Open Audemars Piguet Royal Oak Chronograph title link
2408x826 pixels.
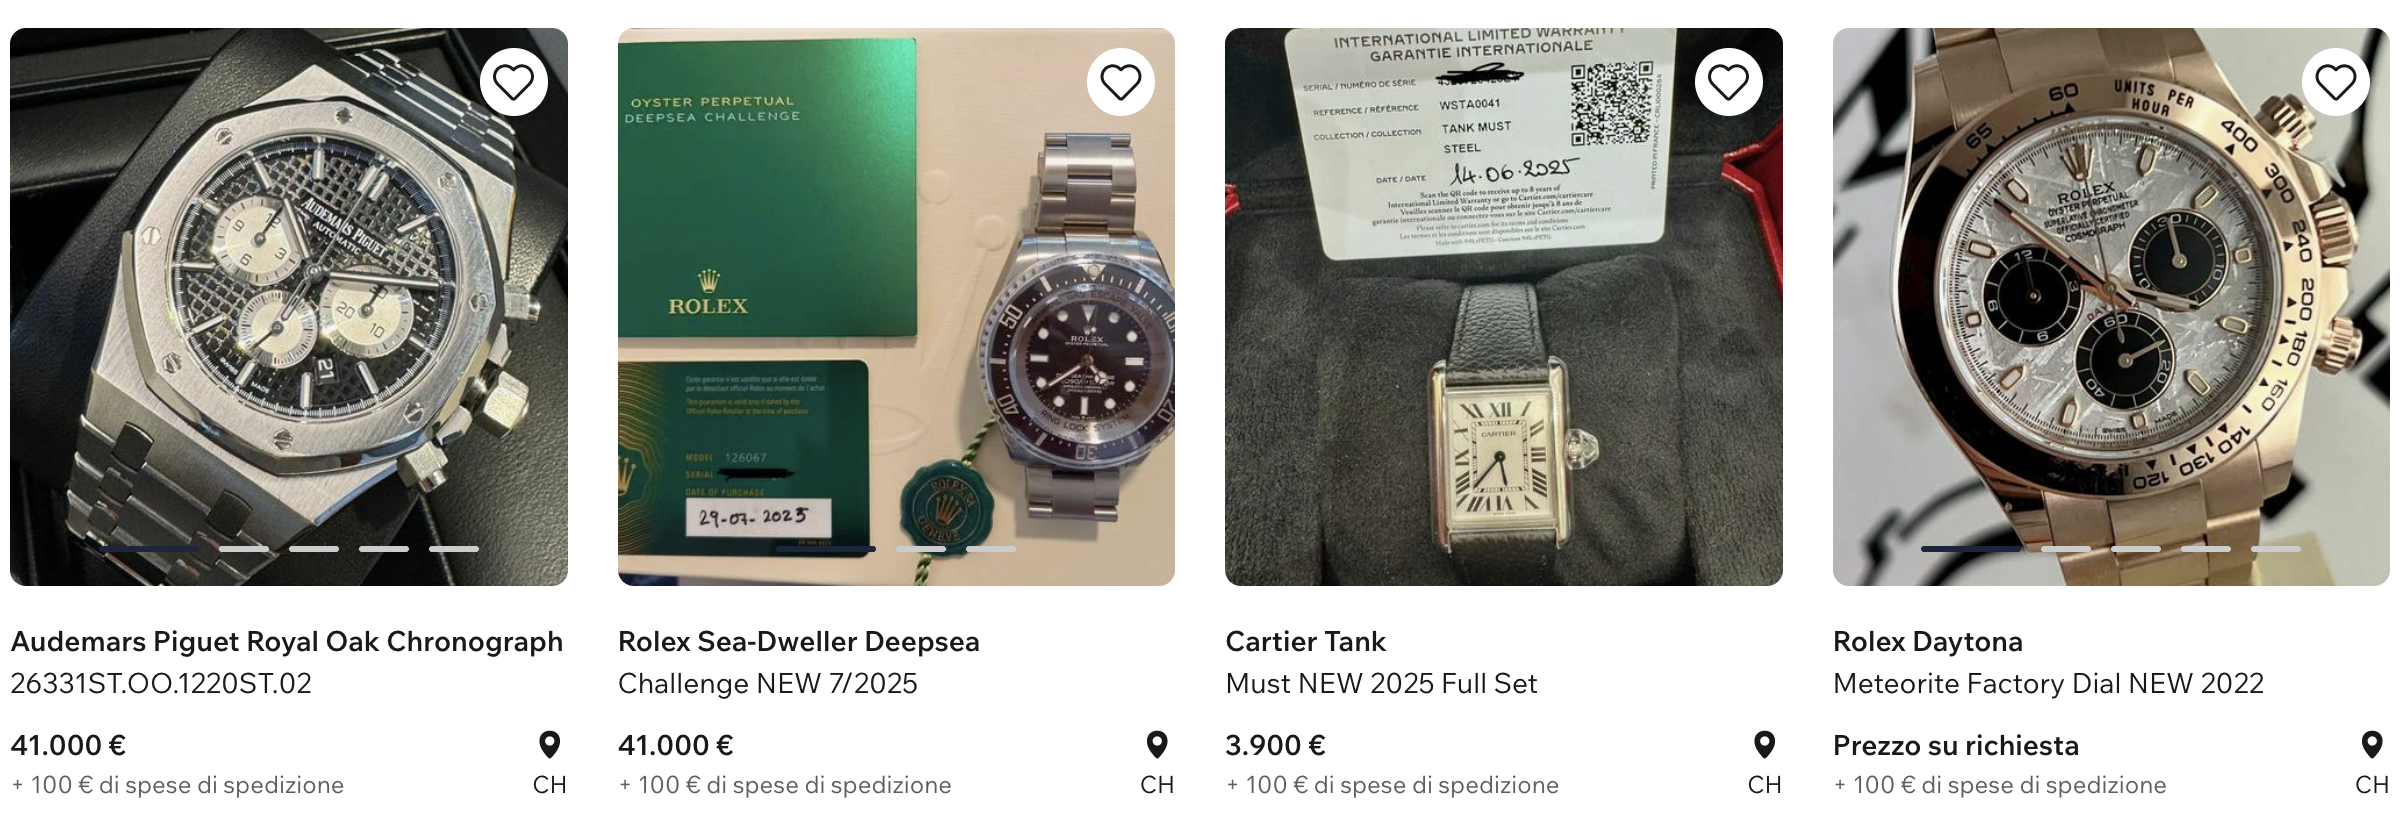click(x=287, y=642)
